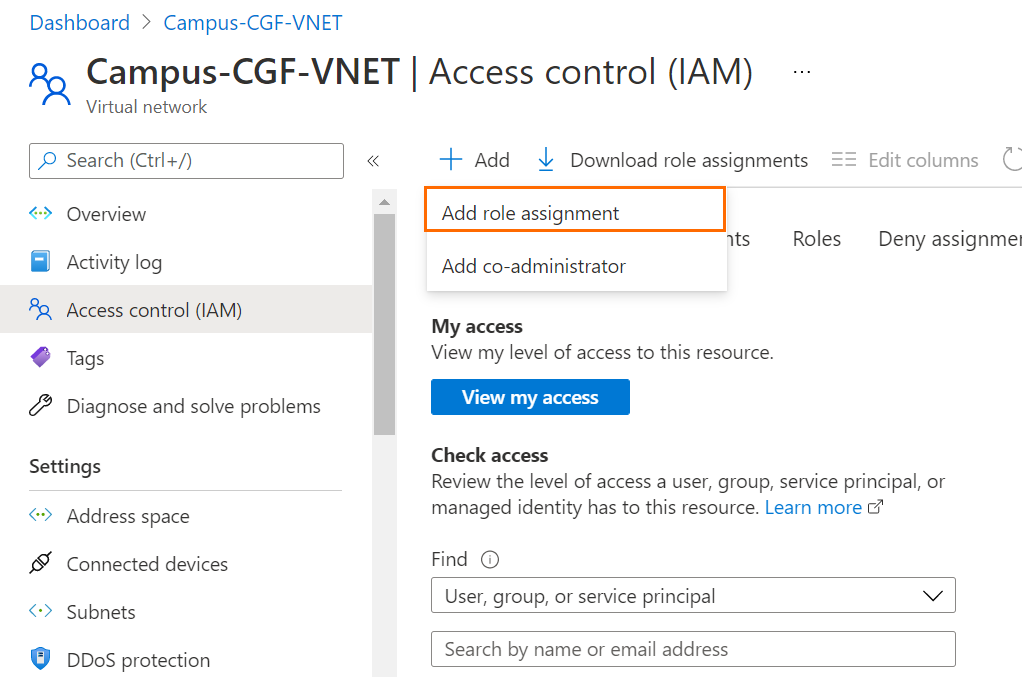Click the Subnets icon
1022x677 pixels.
(x=40, y=611)
